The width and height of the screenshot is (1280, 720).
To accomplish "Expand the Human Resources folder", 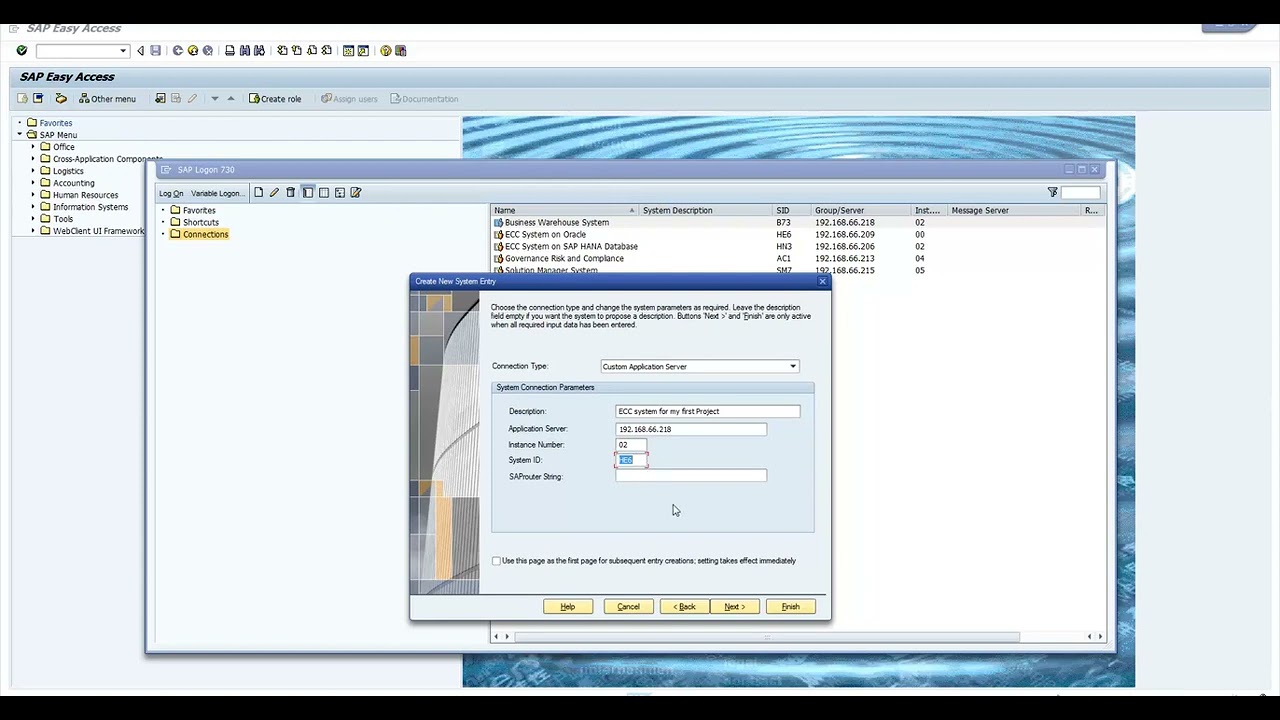I will (32, 195).
